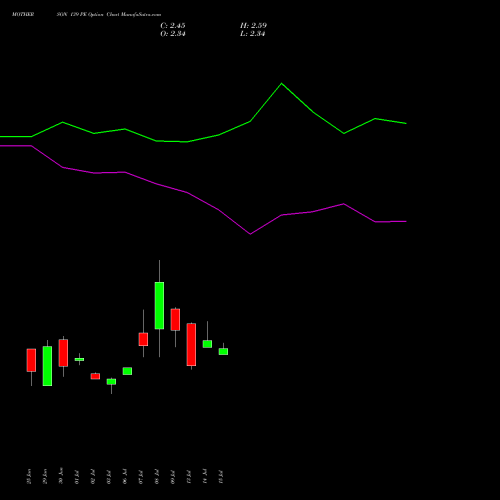Click the MOTHER symbol text in the title

[23, 15]
